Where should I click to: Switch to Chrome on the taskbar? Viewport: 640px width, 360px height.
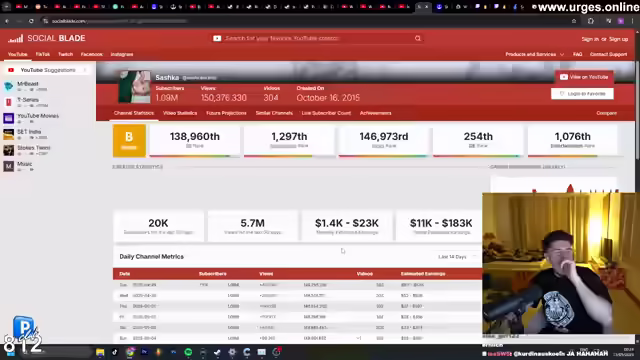[130, 352]
